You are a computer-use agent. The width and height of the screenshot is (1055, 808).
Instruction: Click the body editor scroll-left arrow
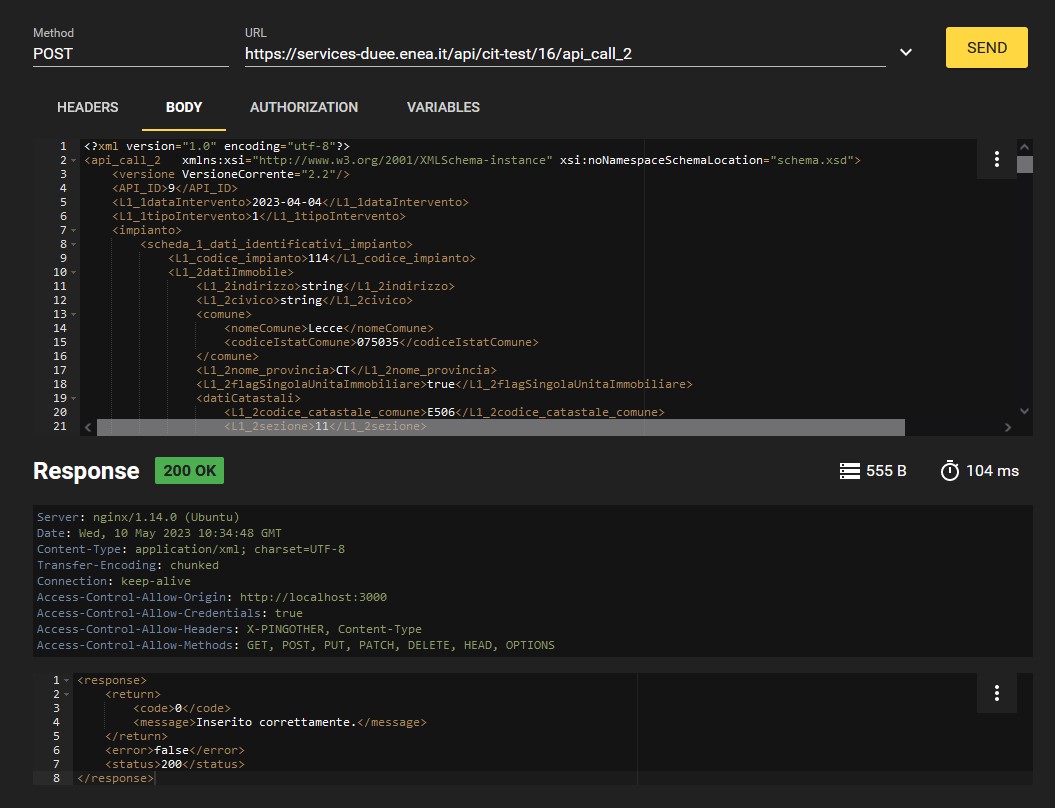click(87, 427)
